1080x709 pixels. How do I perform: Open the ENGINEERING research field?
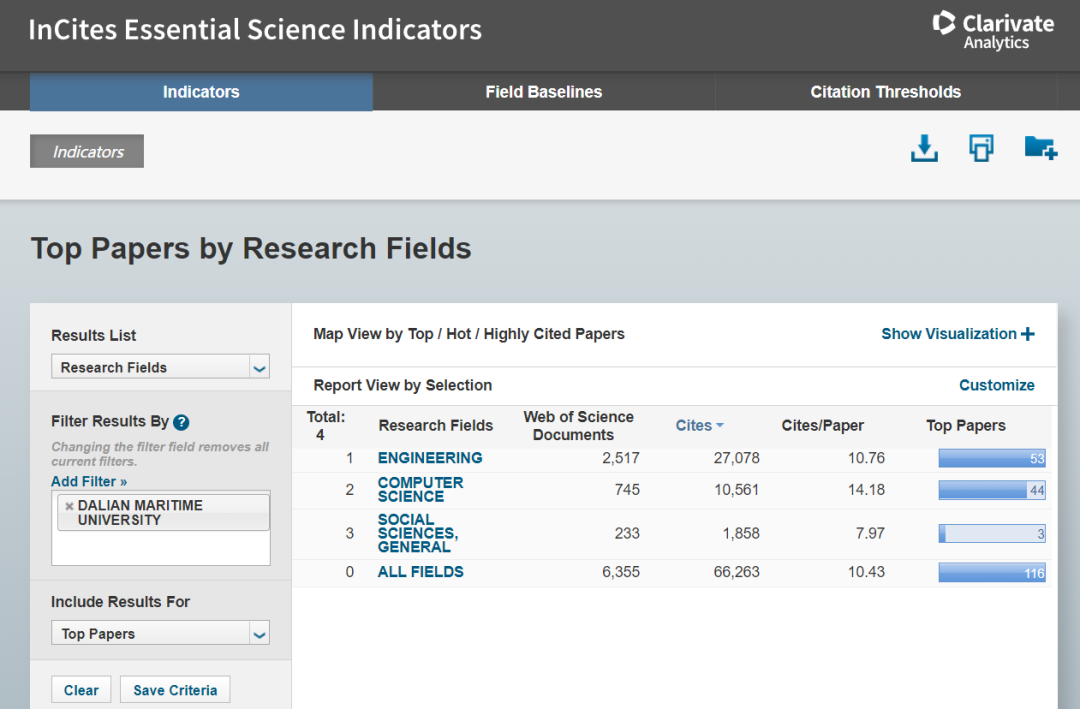point(429,458)
